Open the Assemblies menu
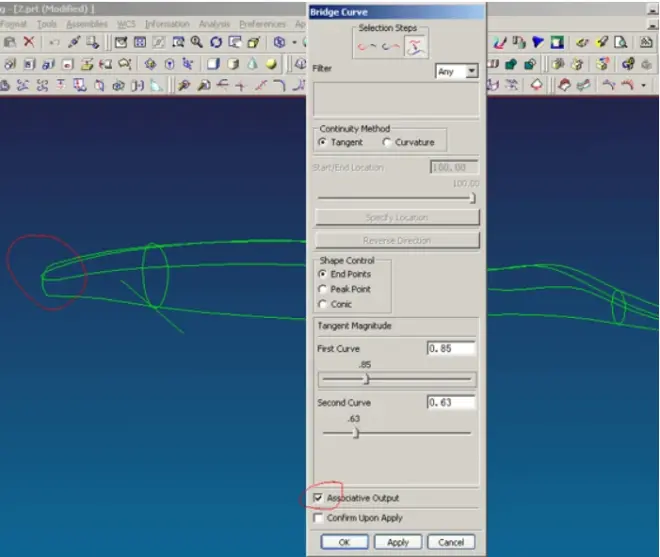Viewport: 660px width, 557px height. [87, 24]
